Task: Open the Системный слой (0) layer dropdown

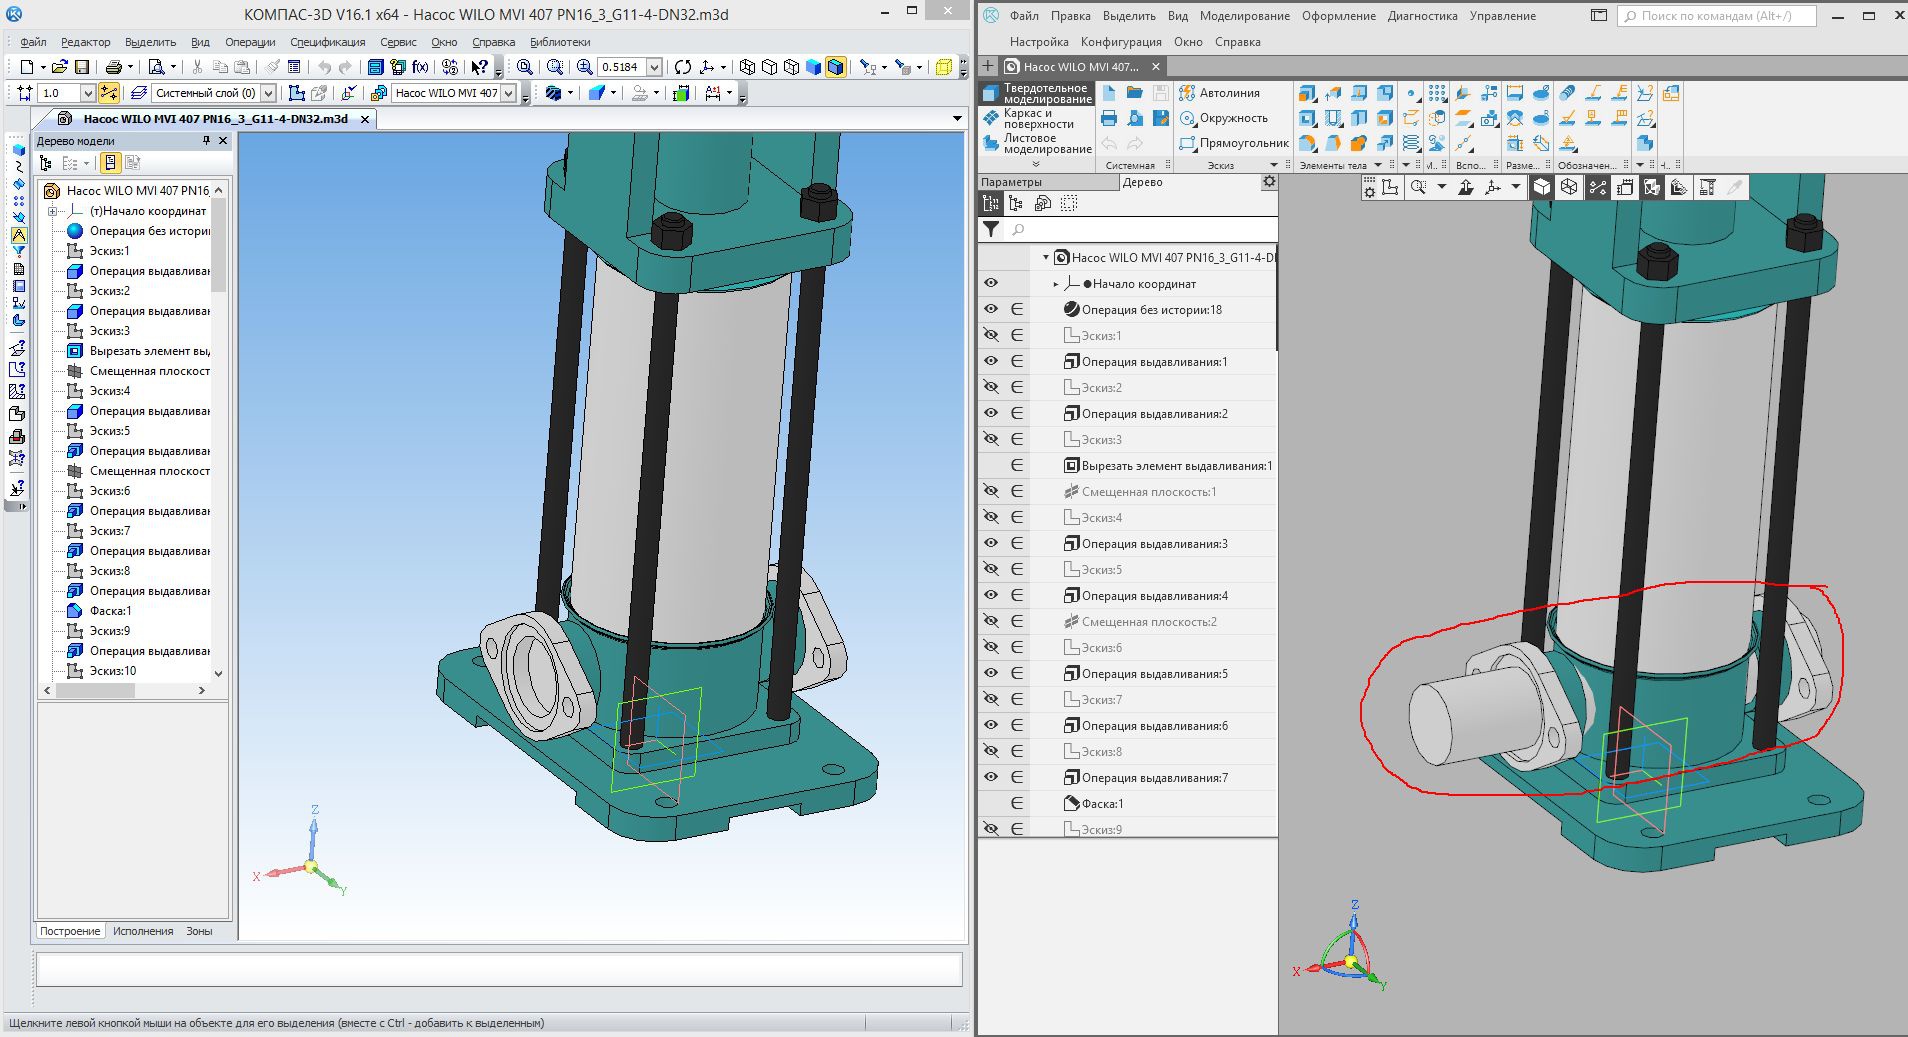Action: click(268, 93)
